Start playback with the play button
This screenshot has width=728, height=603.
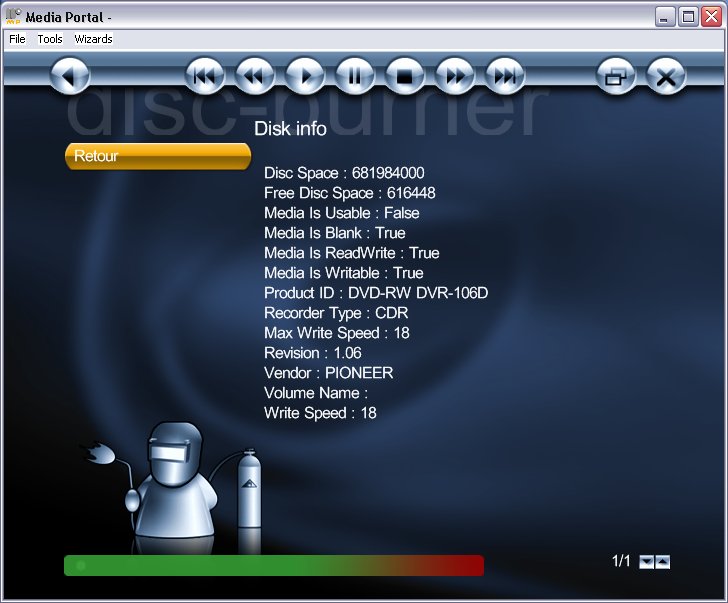click(305, 75)
